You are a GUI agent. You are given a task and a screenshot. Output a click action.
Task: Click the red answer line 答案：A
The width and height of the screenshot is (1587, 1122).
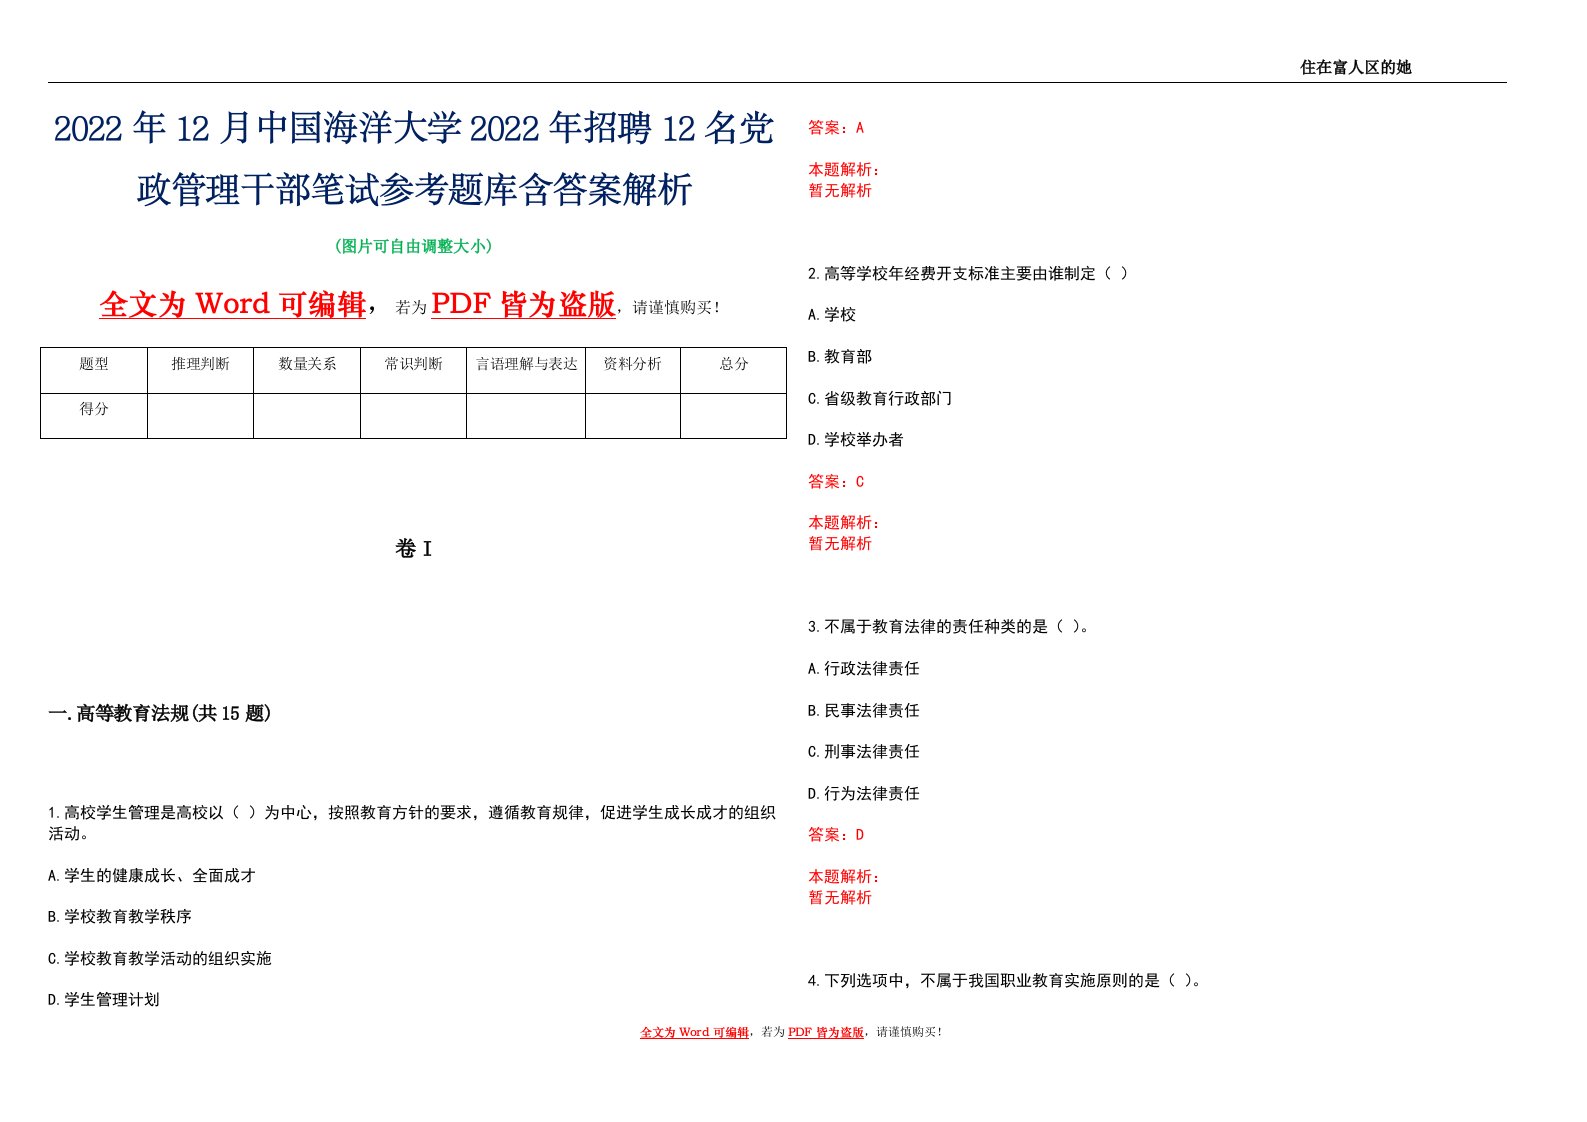(x=836, y=127)
